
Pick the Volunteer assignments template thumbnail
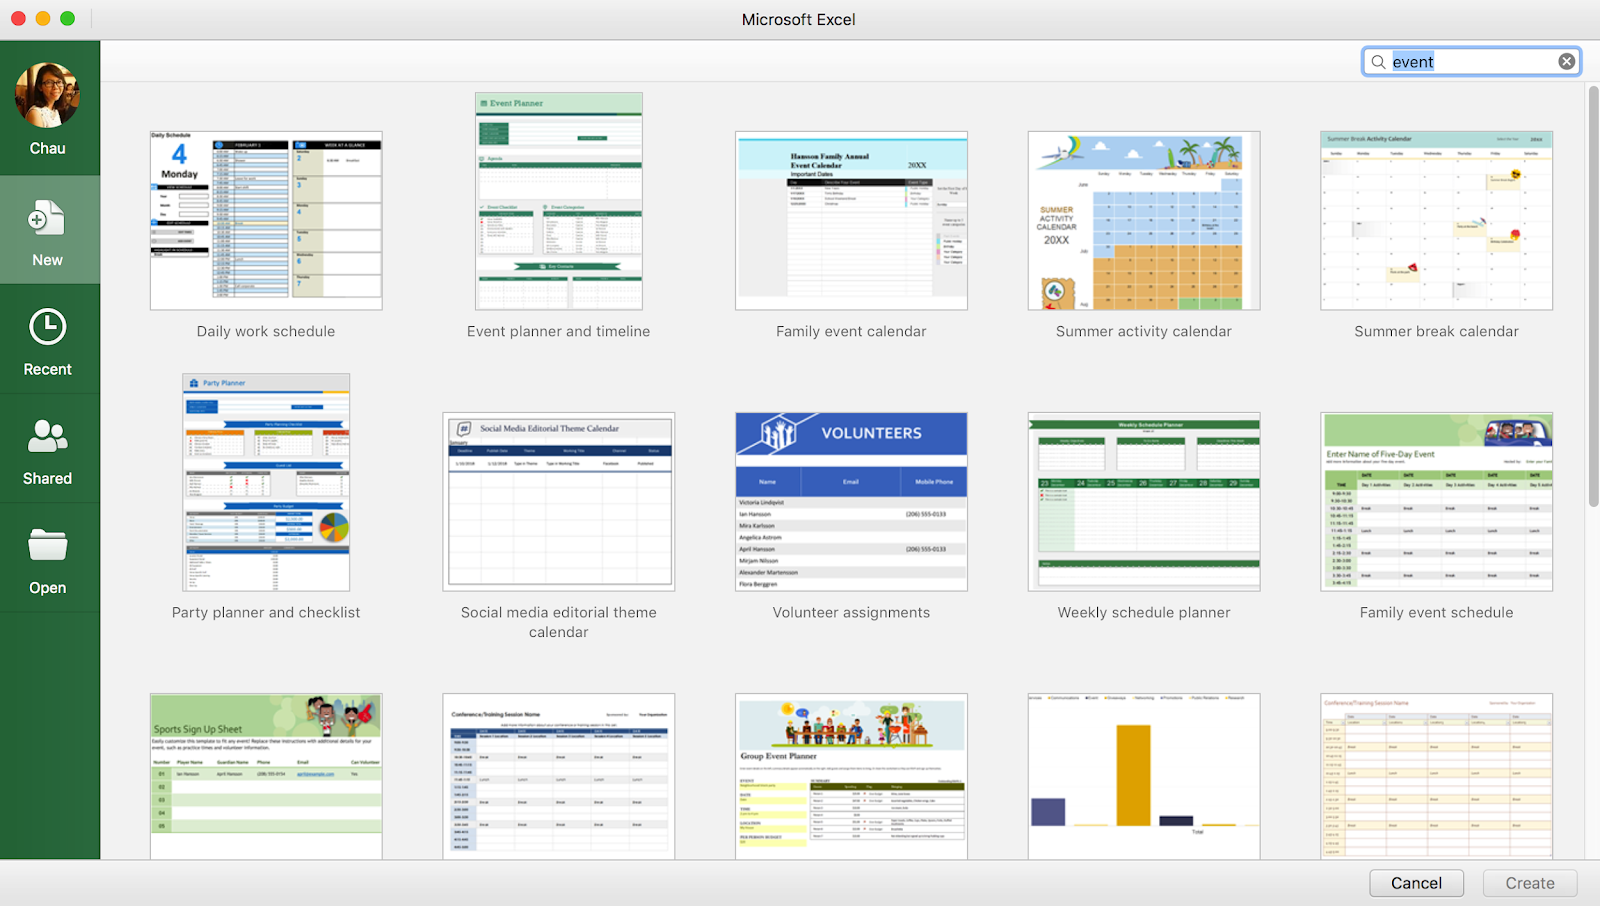click(851, 501)
